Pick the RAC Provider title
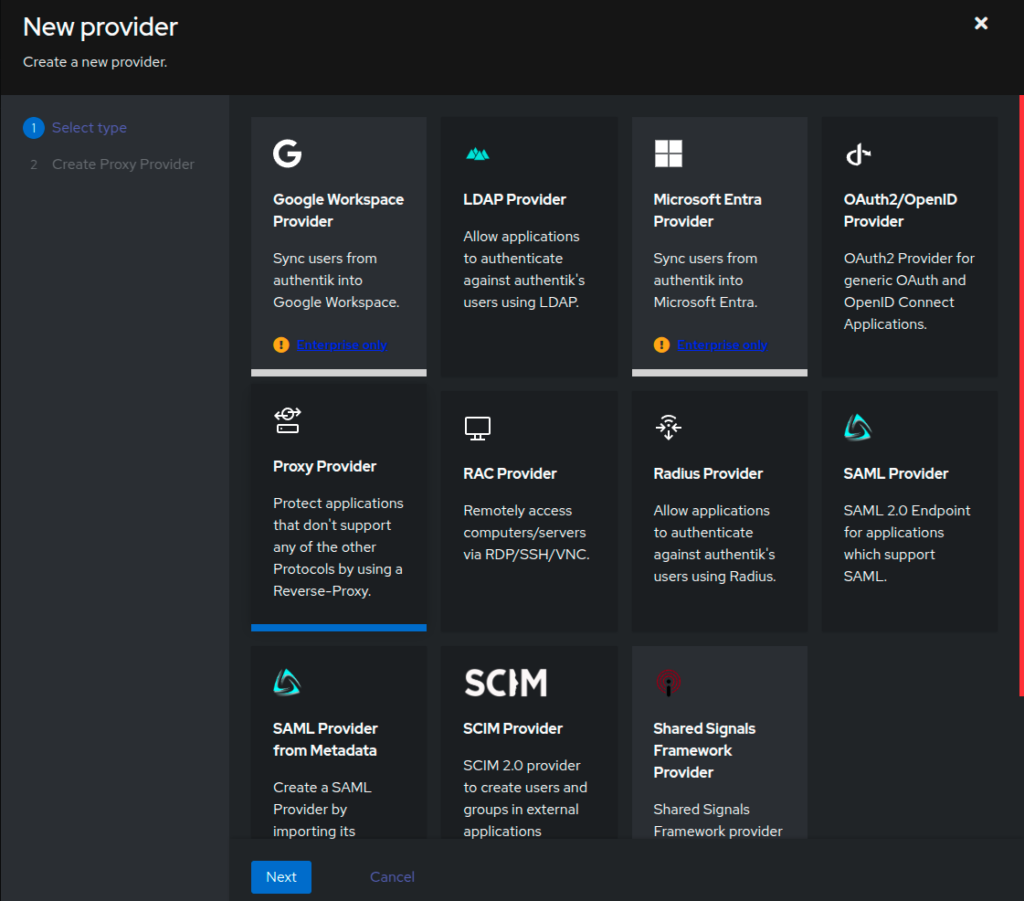Screen dimensions: 1024x901 (x=510, y=473)
